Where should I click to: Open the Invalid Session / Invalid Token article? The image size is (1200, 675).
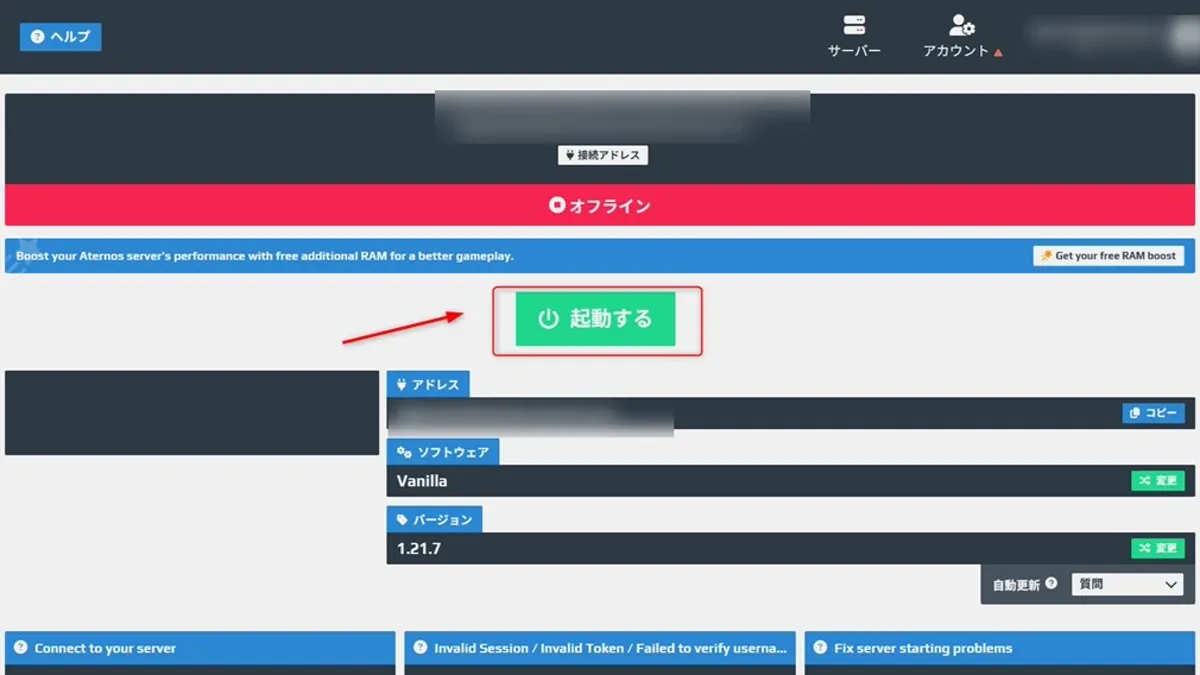[x=600, y=648]
